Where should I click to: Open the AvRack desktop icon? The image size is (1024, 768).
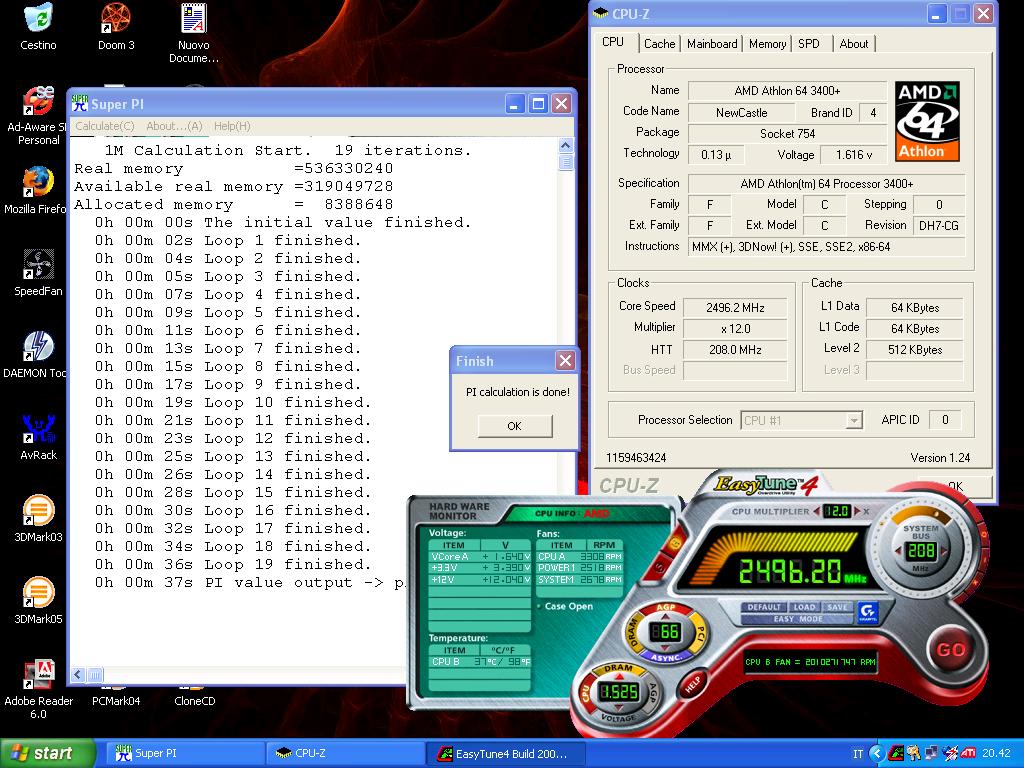tap(38, 436)
